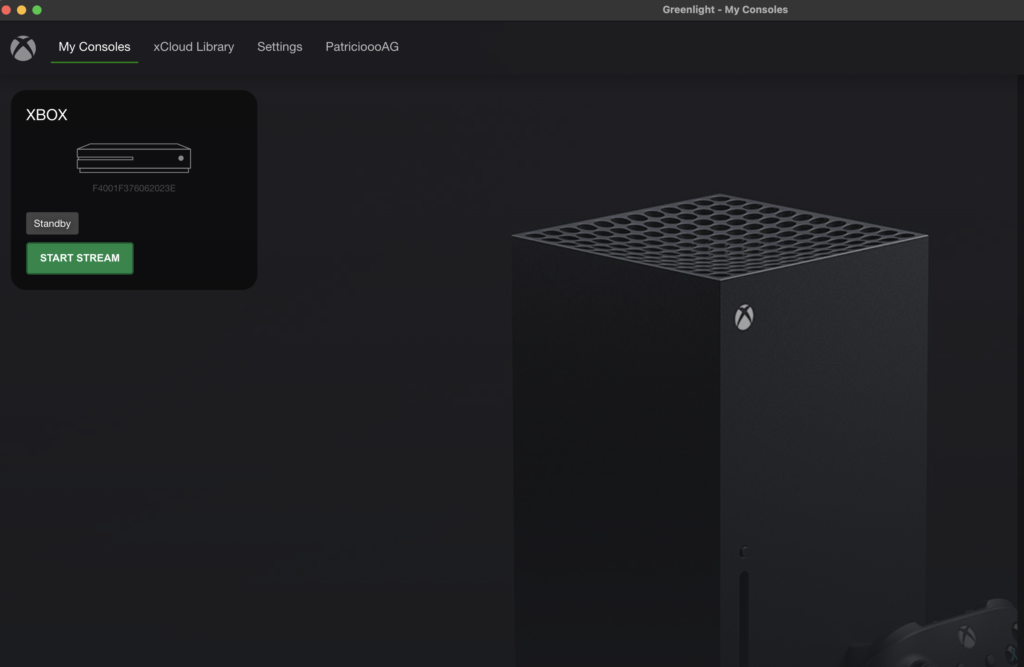Image resolution: width=1024 pixels, height=667 pixels.
Task: Close the Greenlight window with the red button
Action: point(6,10)
